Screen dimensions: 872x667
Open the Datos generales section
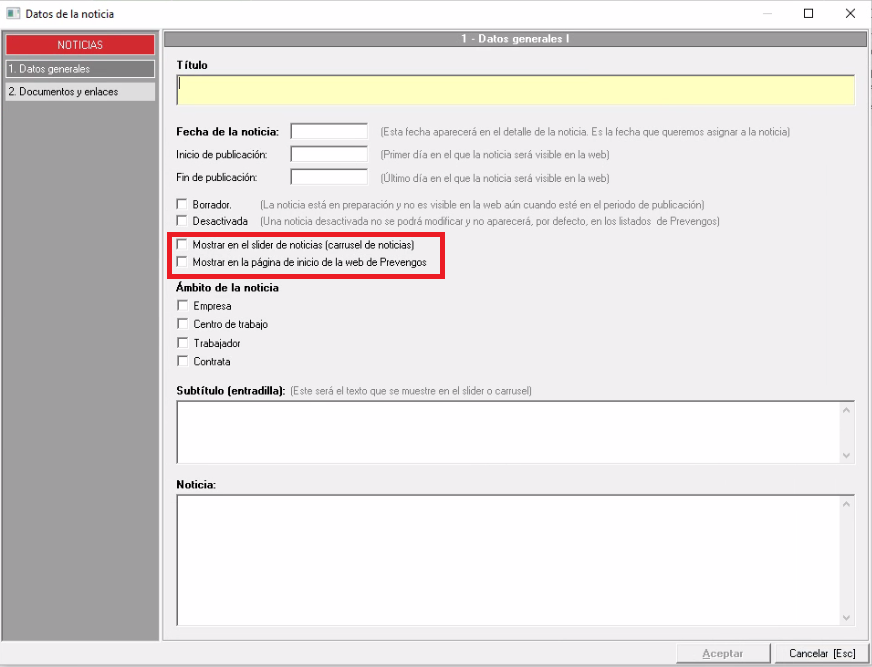(80, 69)
